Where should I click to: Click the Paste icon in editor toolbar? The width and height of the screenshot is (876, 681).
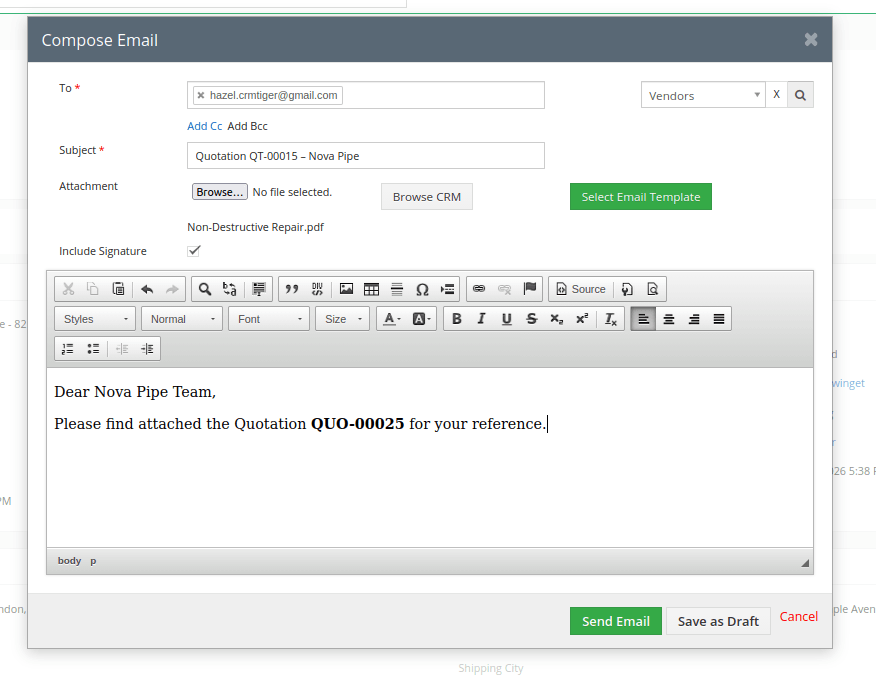point(118,289)
